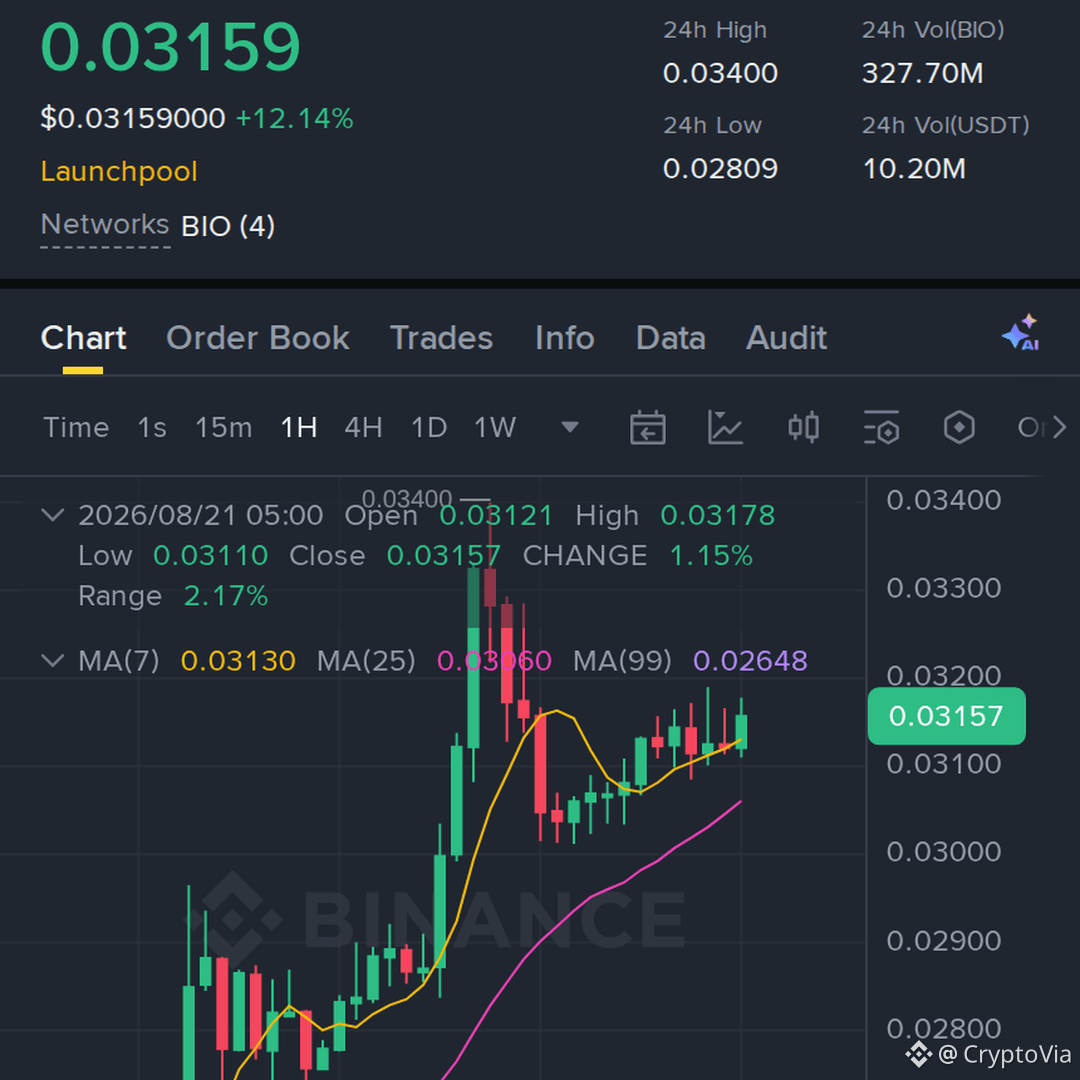1080x1080 pixels.
Task: Click the Launchpool tag link
Action: click(119, 172)
